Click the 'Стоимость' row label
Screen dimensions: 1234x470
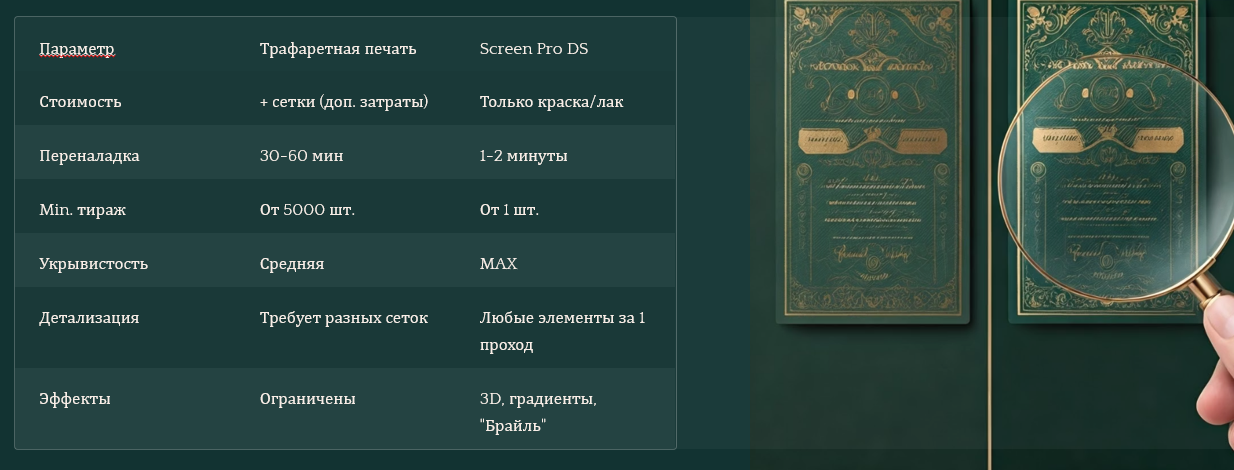tap(80, 102)
